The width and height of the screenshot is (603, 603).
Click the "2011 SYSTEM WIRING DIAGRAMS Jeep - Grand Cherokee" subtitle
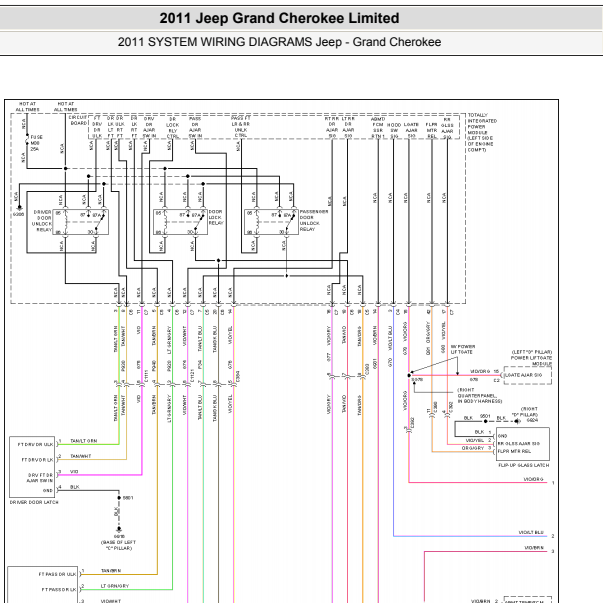[x=279, y=42]
